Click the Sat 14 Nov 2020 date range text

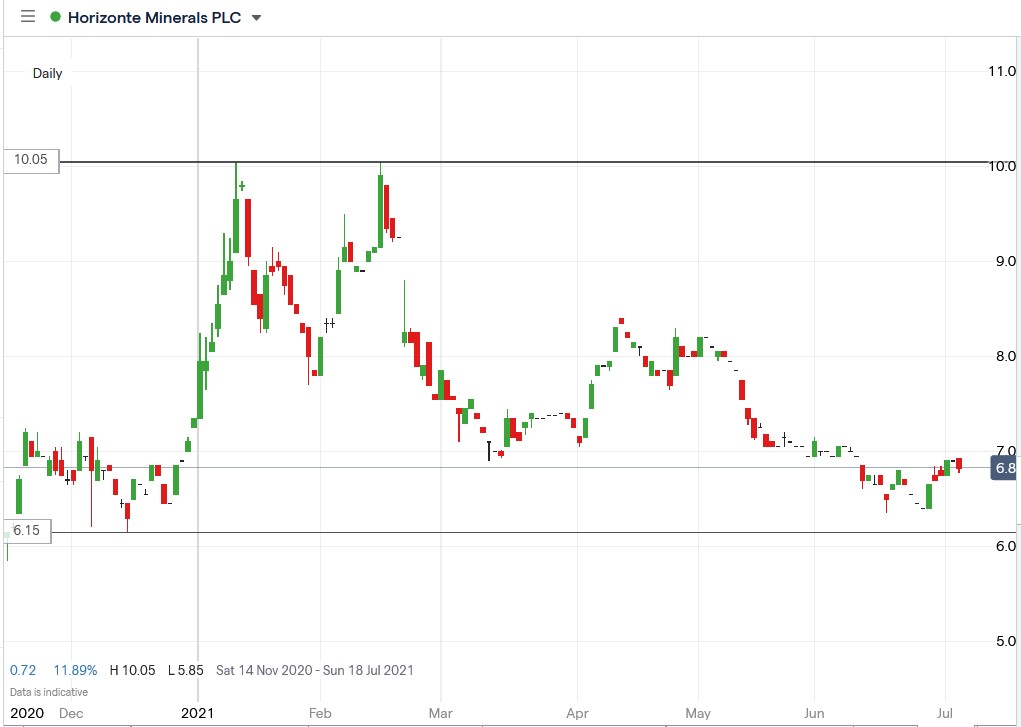pos(253,670)
